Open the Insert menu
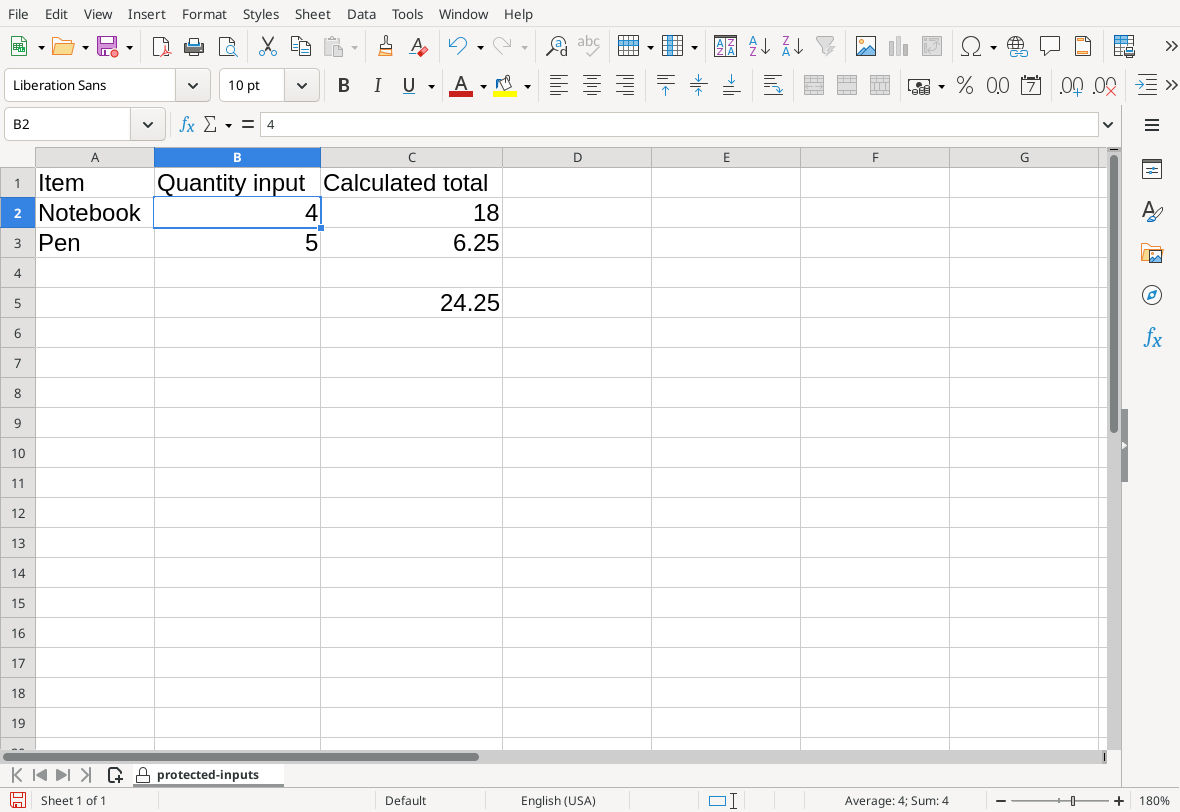This screenshot has height=812, width=1180. [147, 14]
